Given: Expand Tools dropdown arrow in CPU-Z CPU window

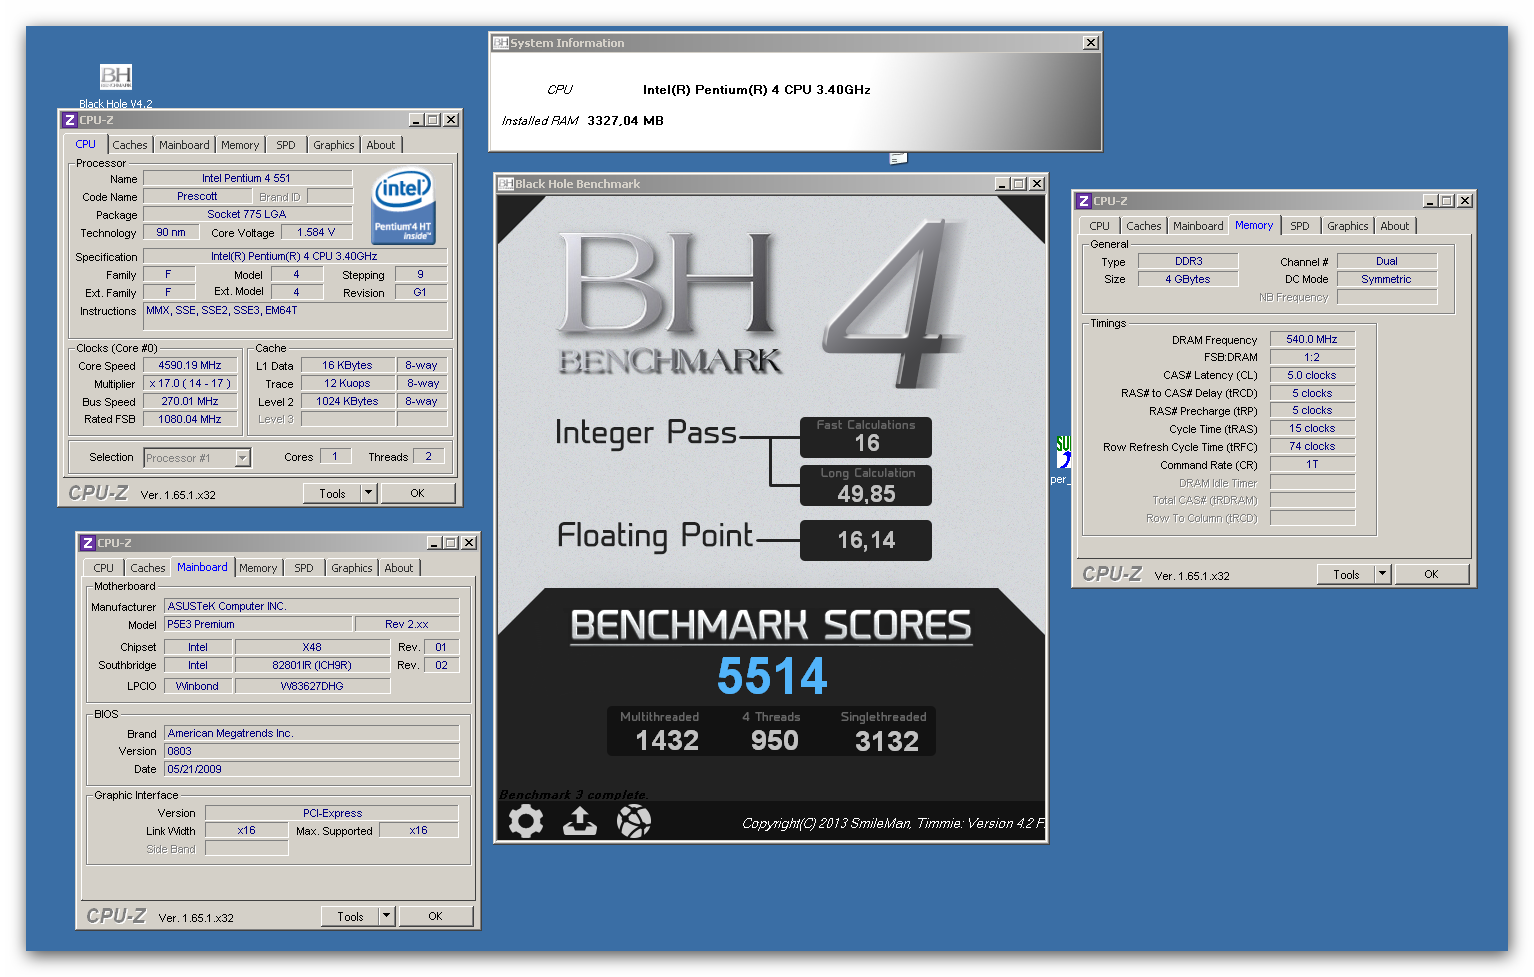Looking at the screenshot, I should 368,493.
